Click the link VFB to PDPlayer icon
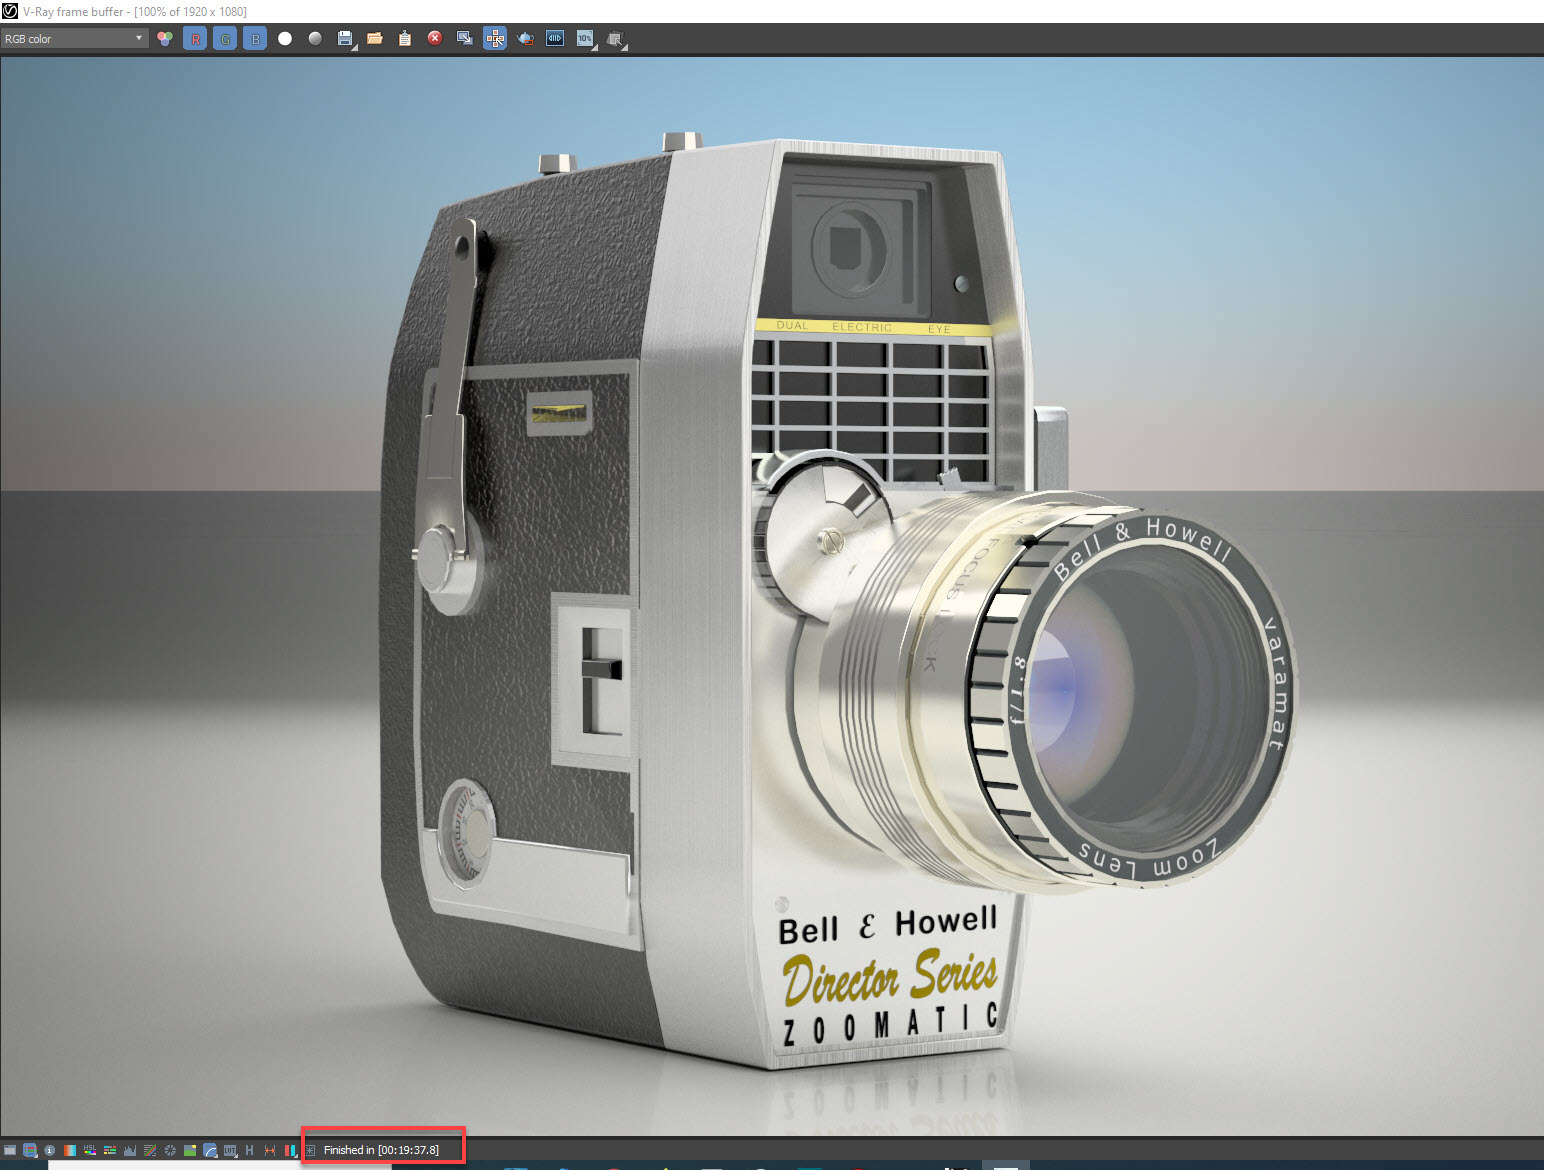Viewport: 1544px width, 1170px height. (555, 38)
